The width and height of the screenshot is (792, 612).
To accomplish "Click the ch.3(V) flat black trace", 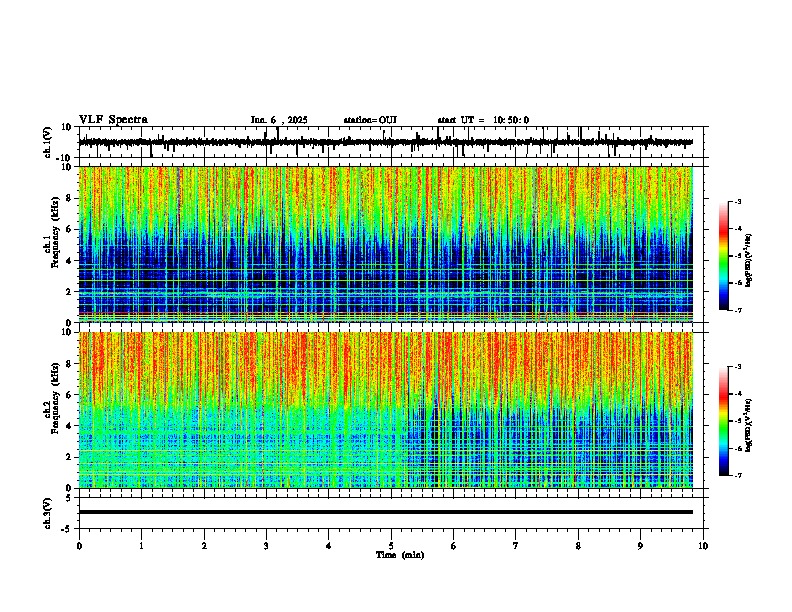I will [386, 512].
